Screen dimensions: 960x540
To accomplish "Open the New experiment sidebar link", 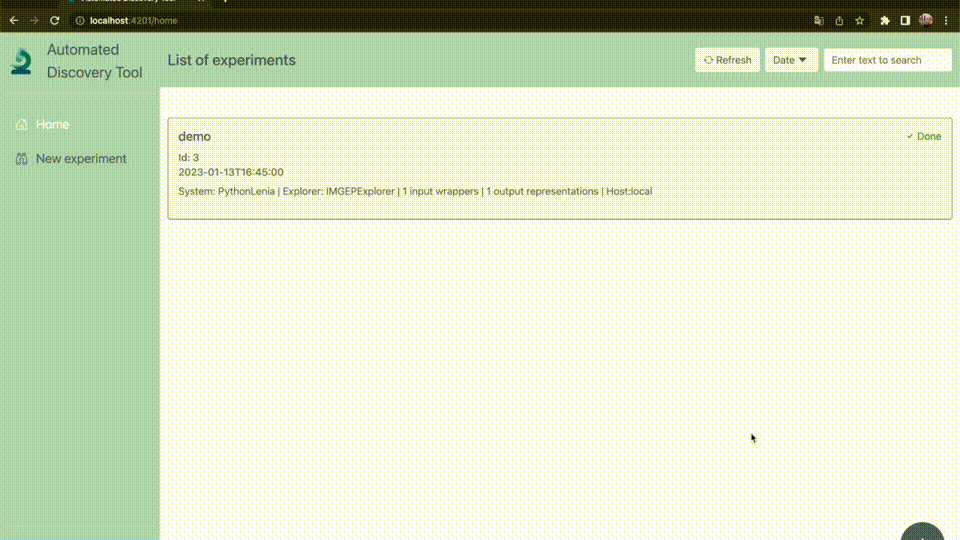I will (x=81, y=159).
